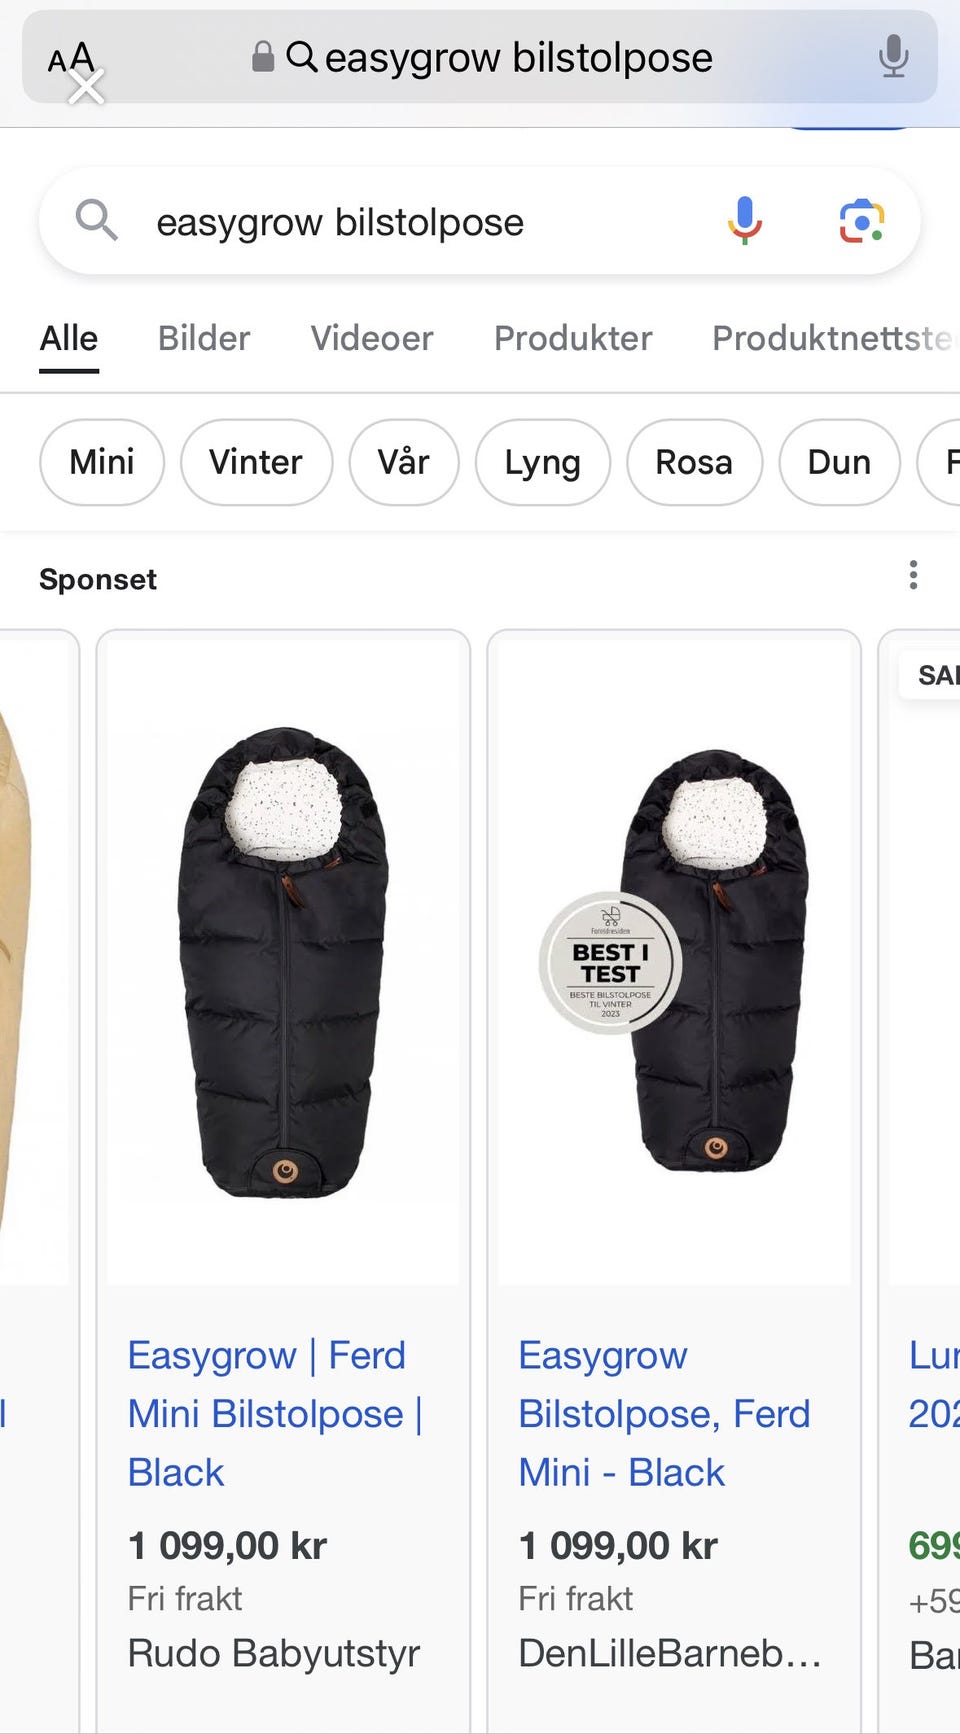Select the Rosa filter chip
This screenshot has height=1734, width=960.
tap(694, 462)
